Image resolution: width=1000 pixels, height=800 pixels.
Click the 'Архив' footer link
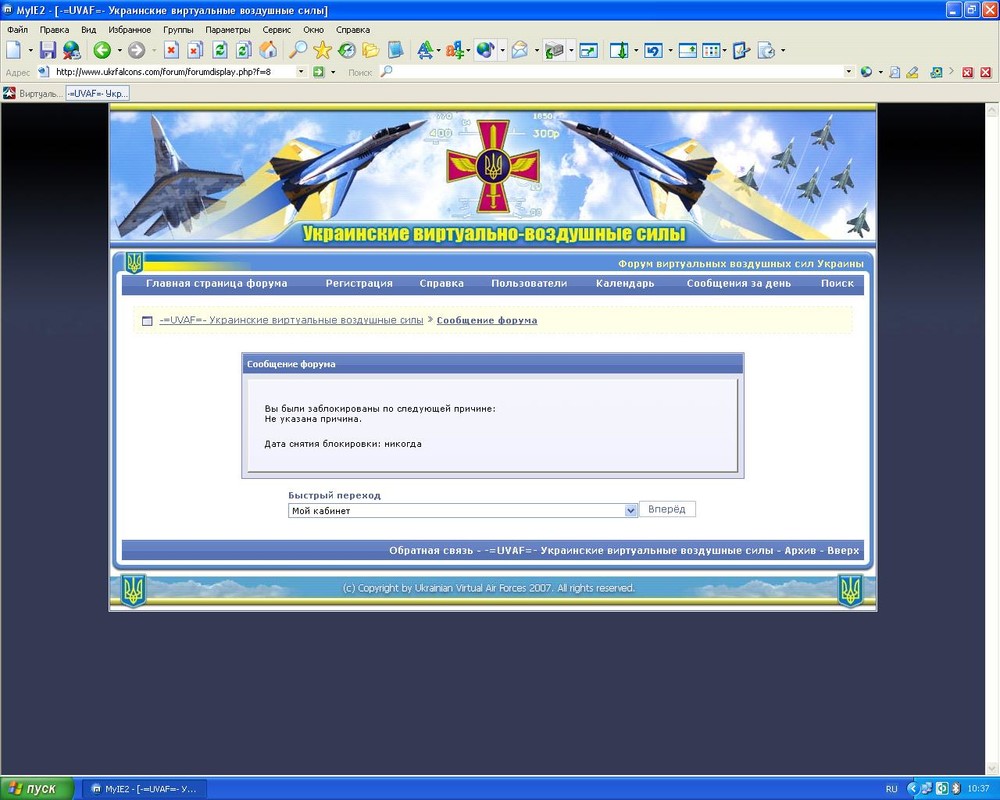800,551
